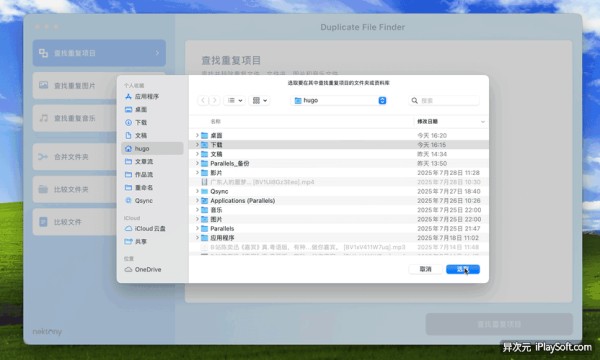
Task: Click the blue 选取 button
Action: [x=463, y=269]
